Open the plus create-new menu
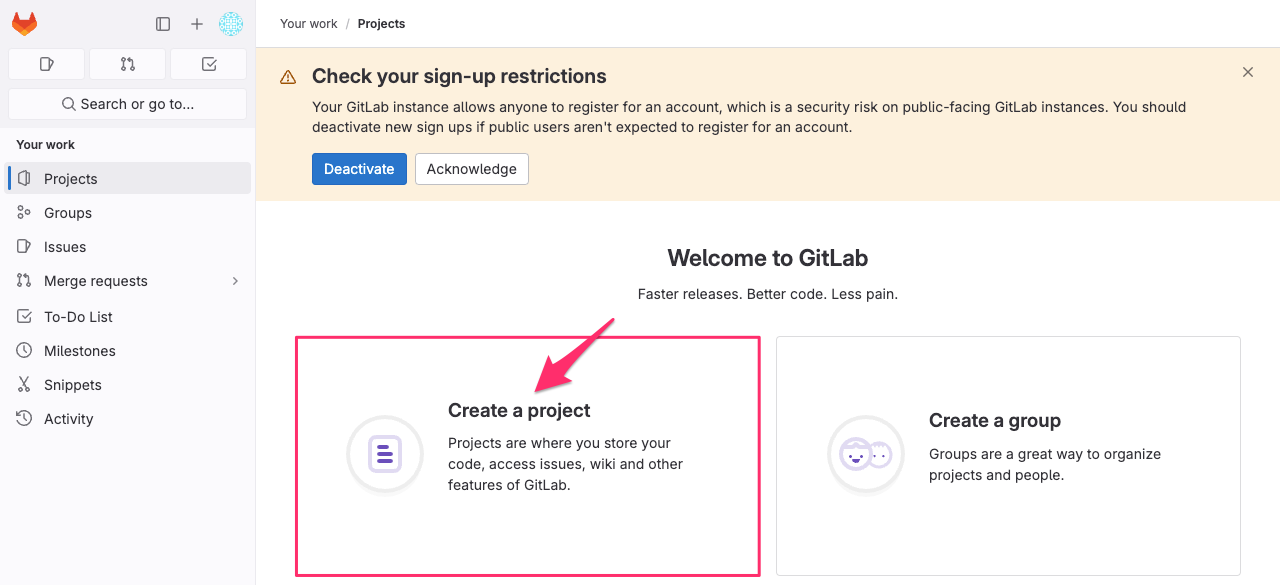This screenshot has width=1280, height=585. (197, 24)
